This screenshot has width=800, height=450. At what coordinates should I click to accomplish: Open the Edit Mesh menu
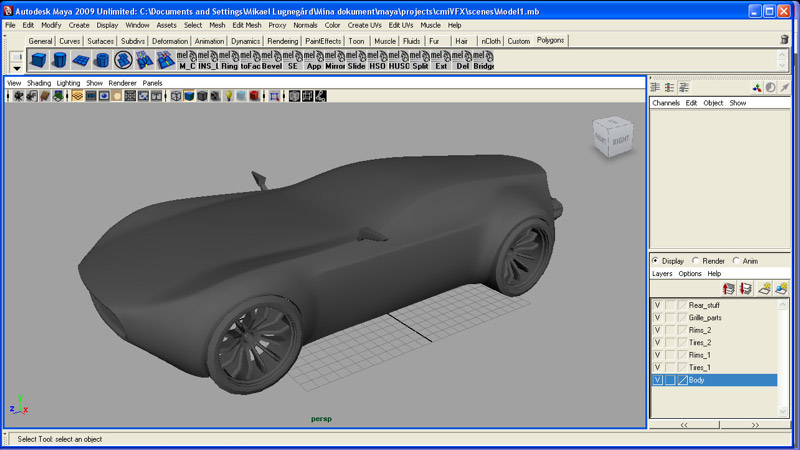[246, 25]
